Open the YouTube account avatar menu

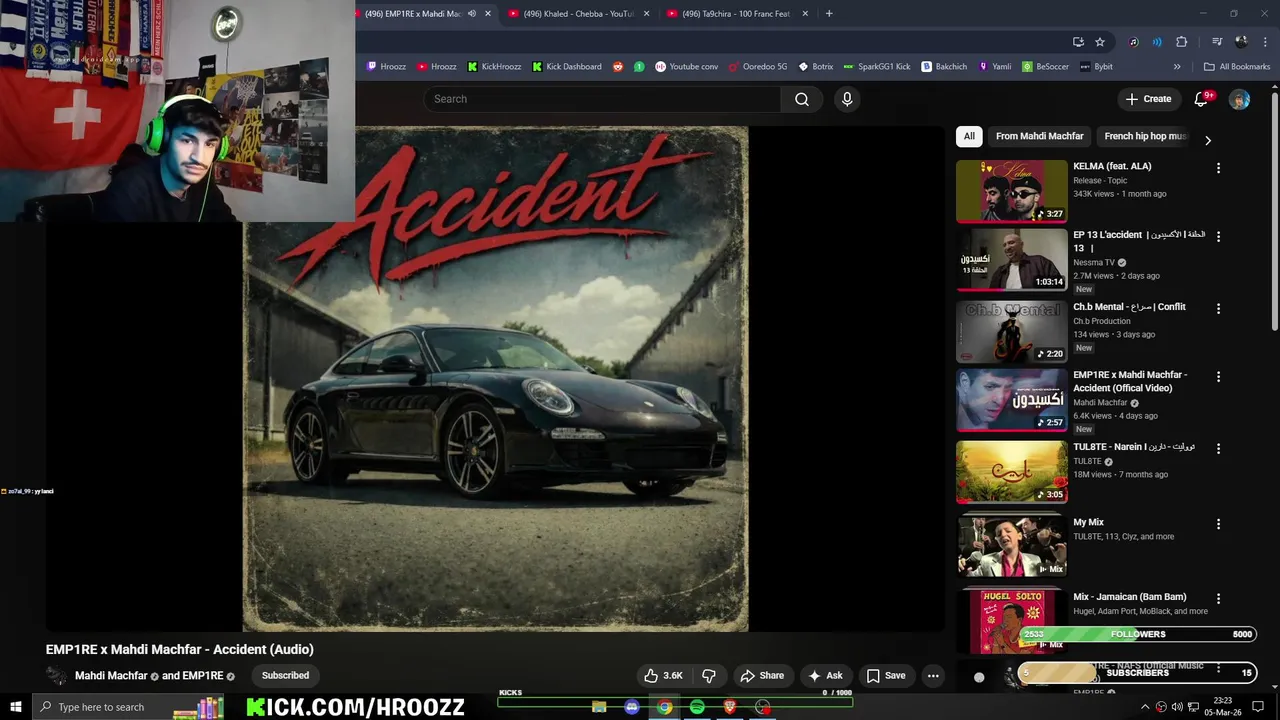click(1239, 99)
